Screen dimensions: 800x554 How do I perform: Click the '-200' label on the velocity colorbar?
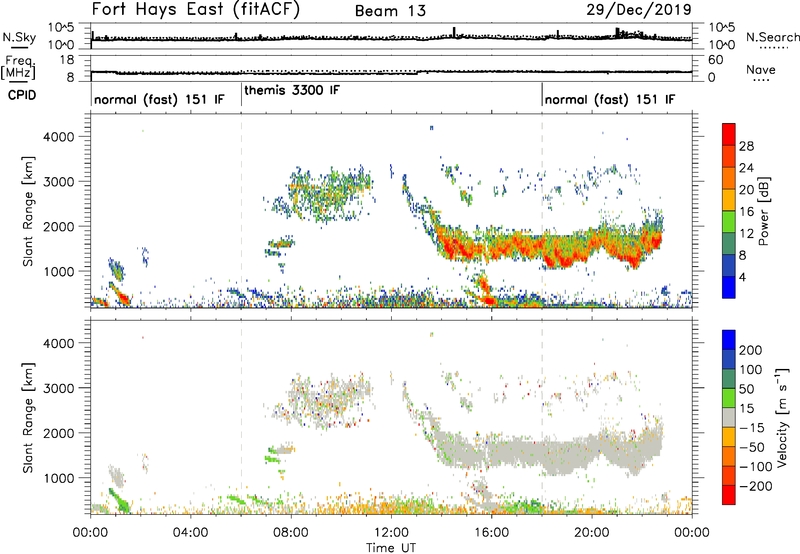[x=756, y=486]
